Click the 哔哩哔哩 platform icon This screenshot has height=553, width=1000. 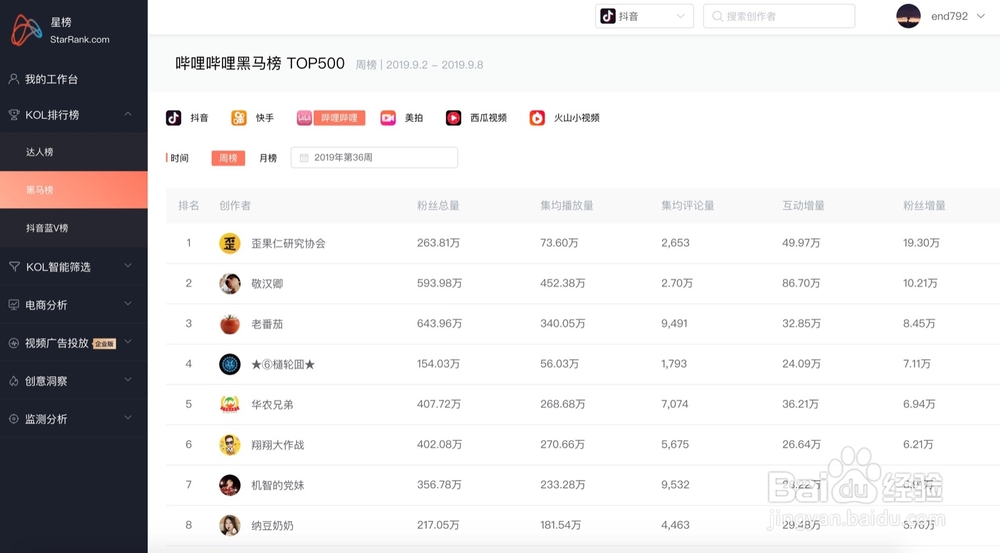coord(304,118)
